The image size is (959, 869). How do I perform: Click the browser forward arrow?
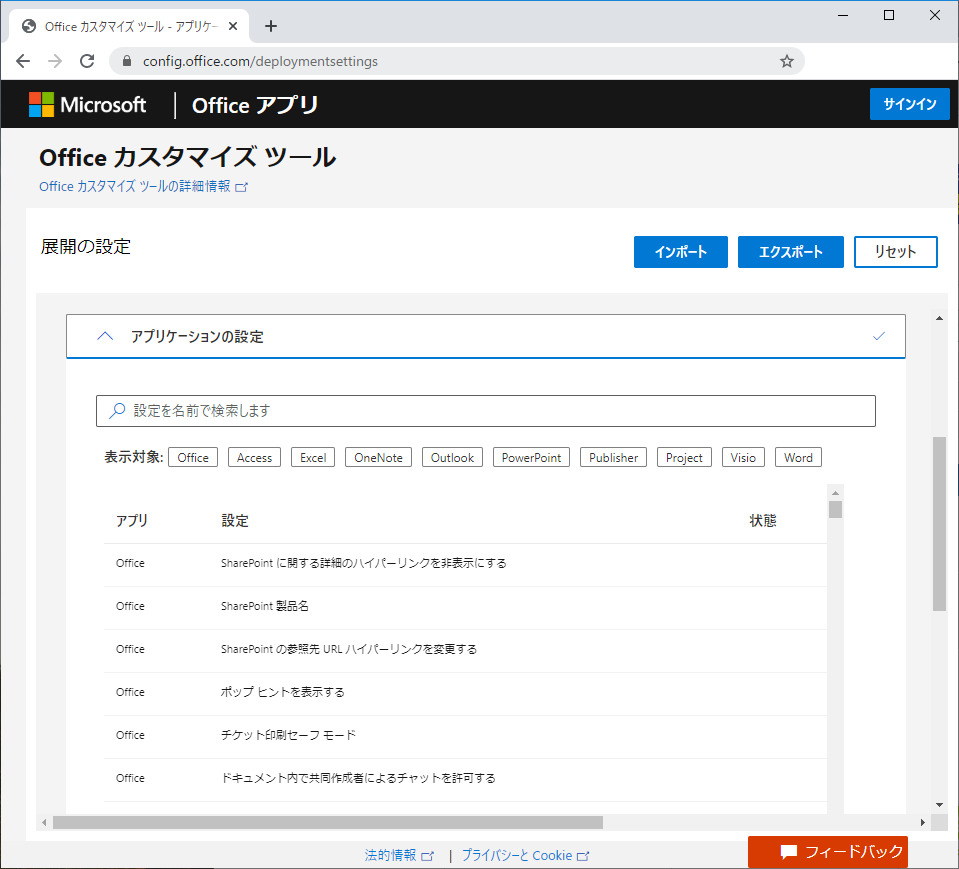click(x=55, y=61)
